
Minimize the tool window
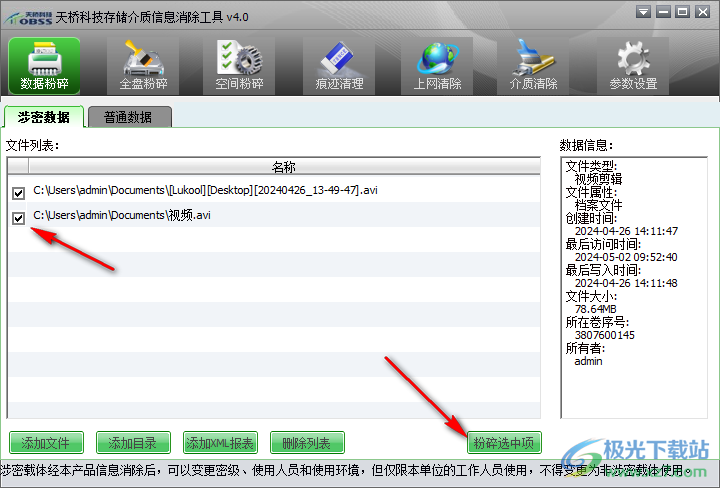[663, 12]
